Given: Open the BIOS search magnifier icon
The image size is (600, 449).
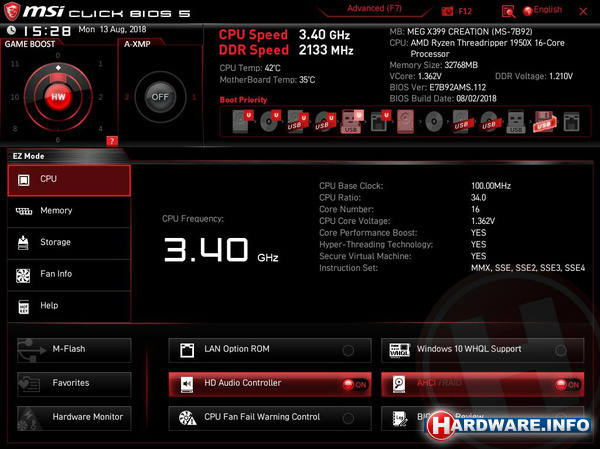Looking at the screenshot, I should [x=508, y=11].
